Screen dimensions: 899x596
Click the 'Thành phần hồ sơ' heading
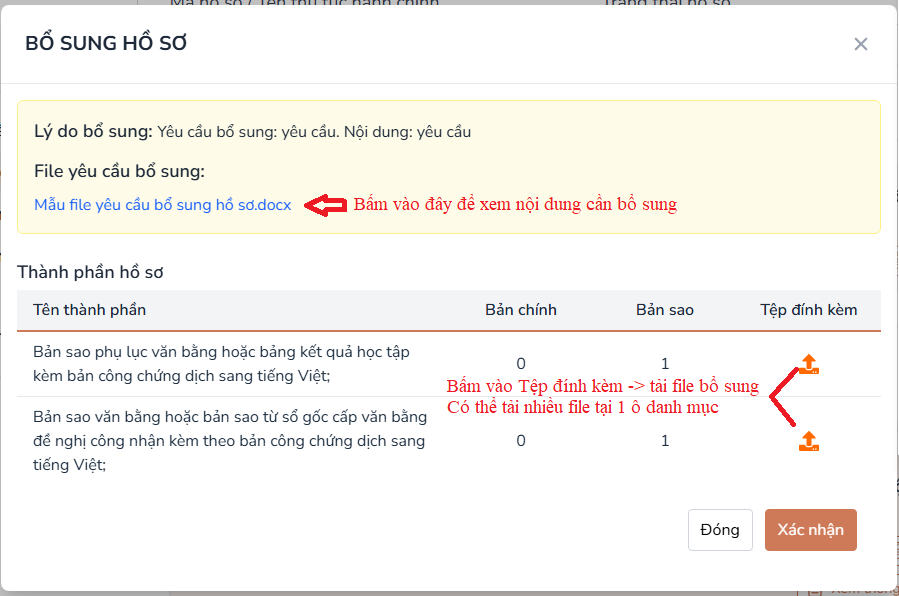coord(90,272)
